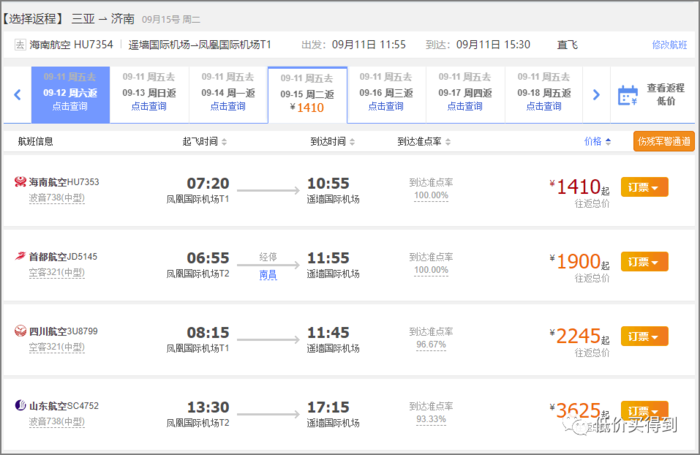Open the return low-price calendar icon
The height and width of the screenshot is (455, 700).
click(x=628, y=95)
